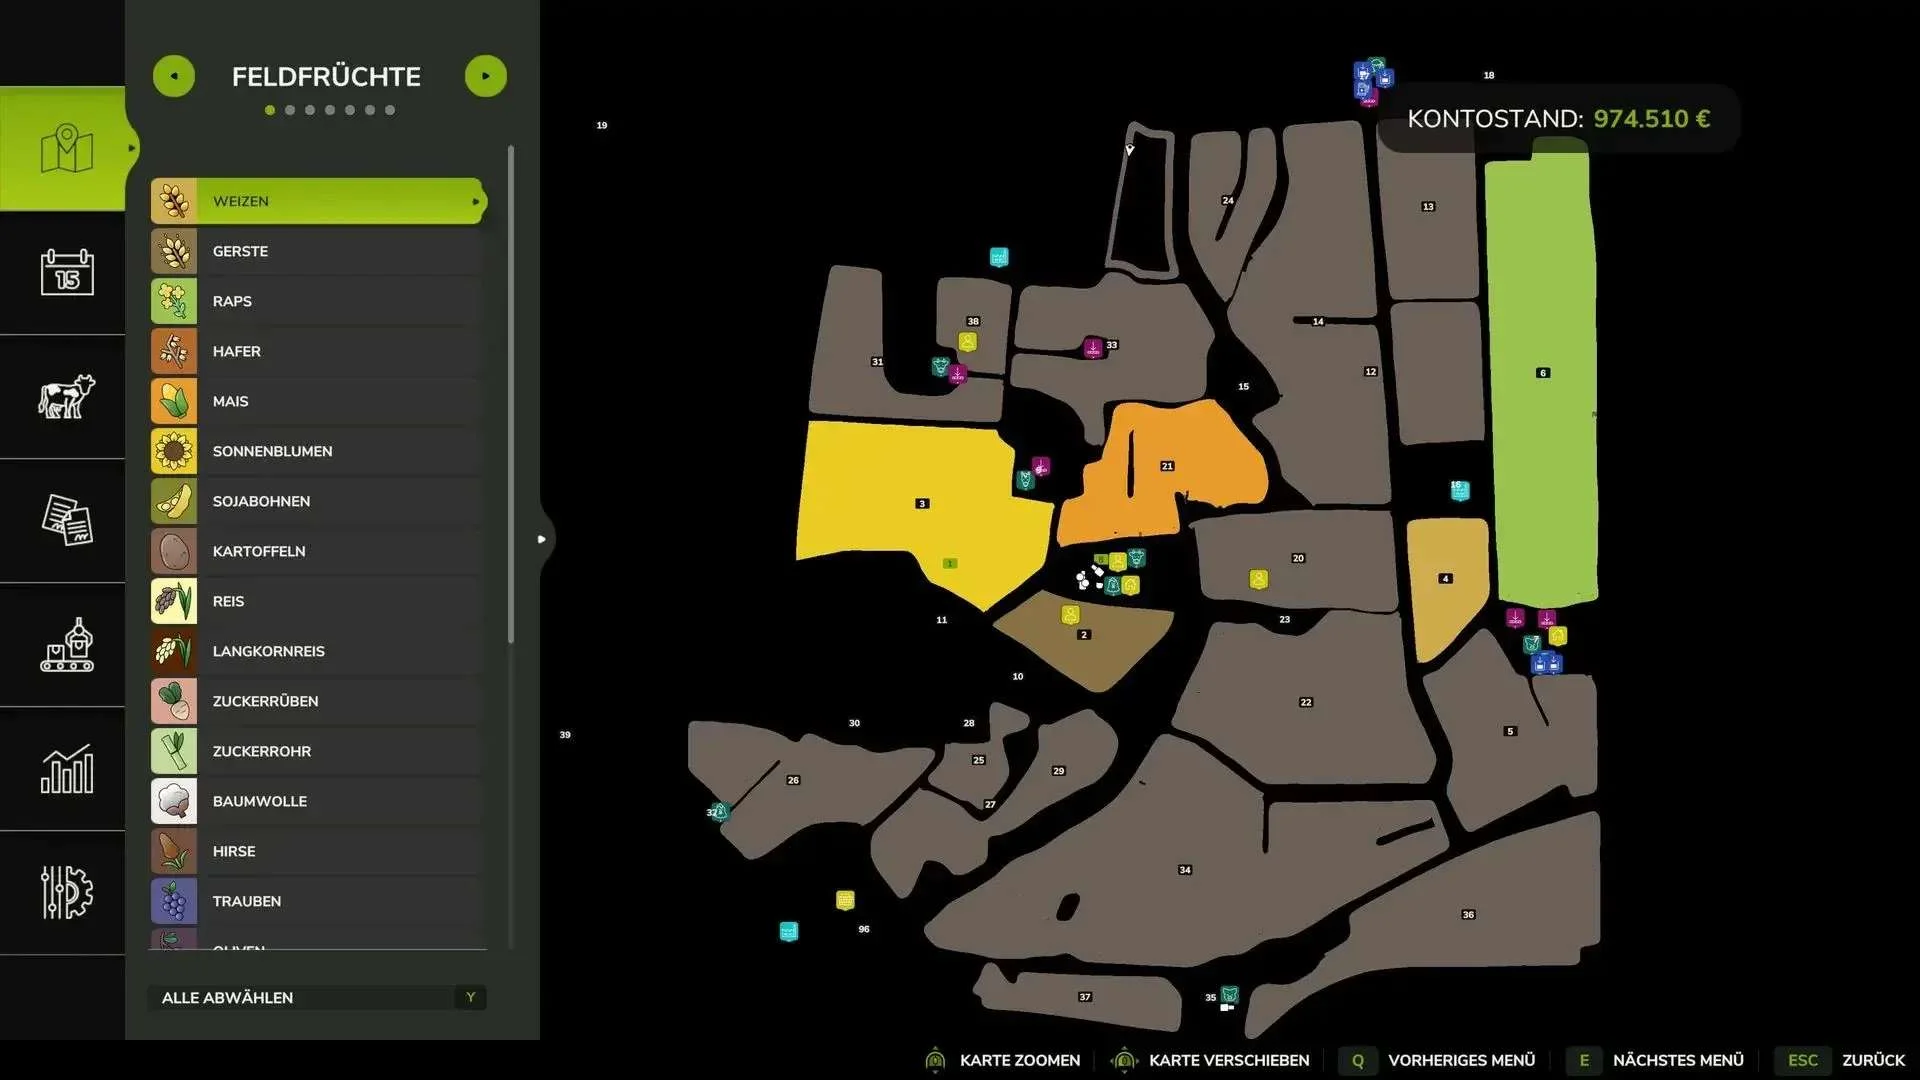Select the second page indicator dot
Image resolution: width=1920 pixels, height=1080 pixels.
290,110
